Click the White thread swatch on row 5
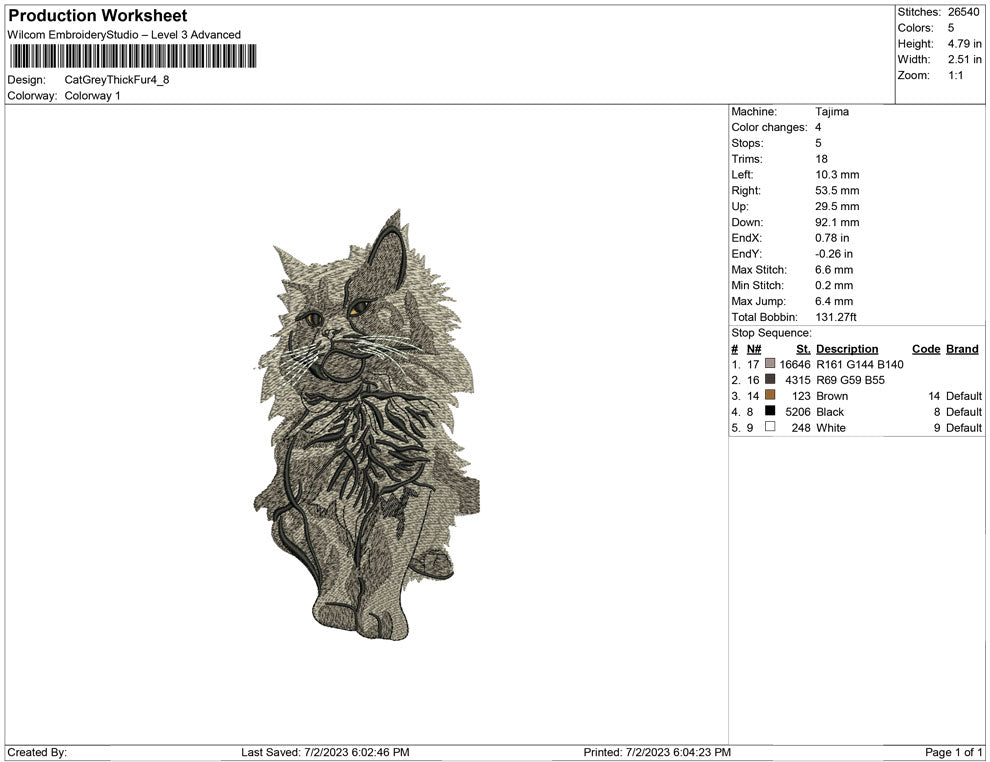The width and height of the screenshot is (990, 762). [770, 427]
